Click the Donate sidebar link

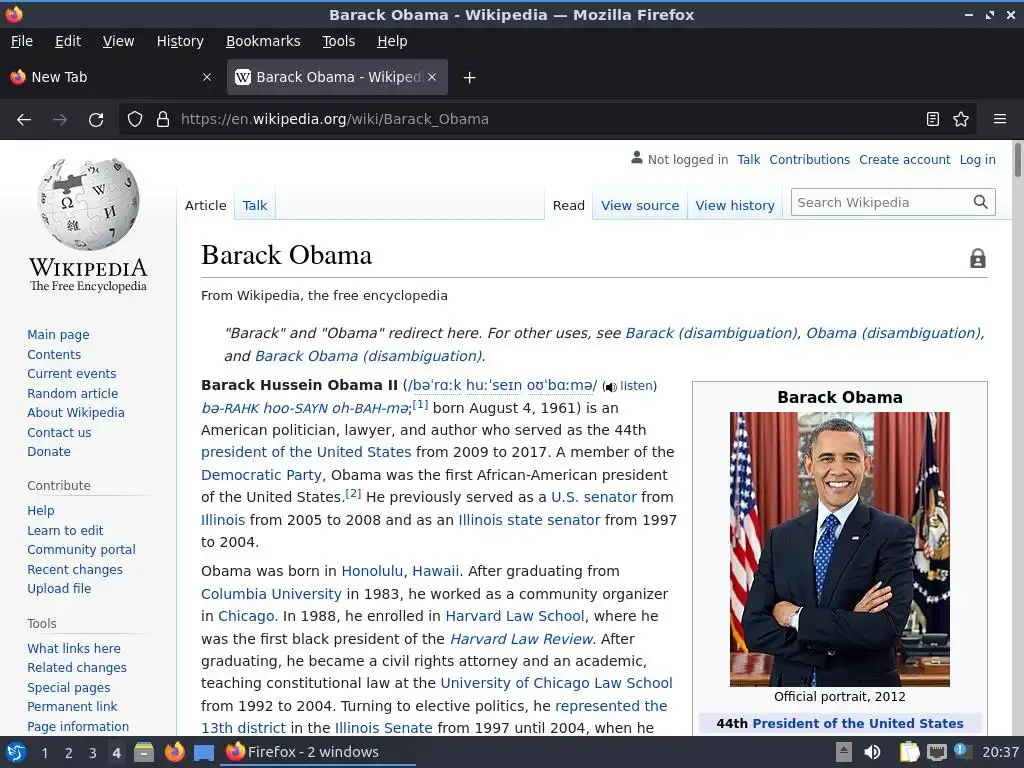point(49,451)
